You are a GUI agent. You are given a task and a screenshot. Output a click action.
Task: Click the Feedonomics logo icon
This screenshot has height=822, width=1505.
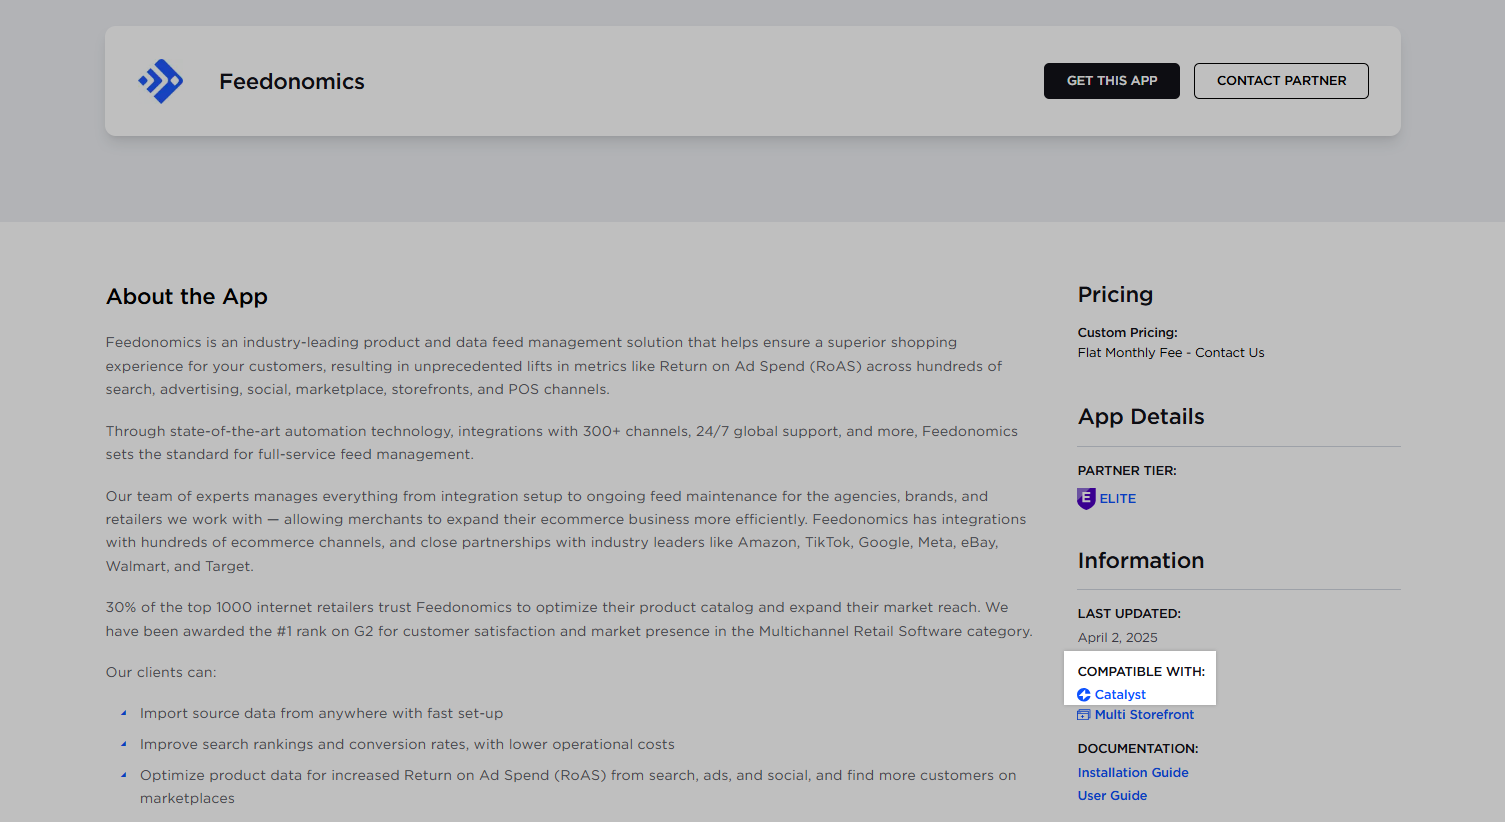[x=161, y=81]
